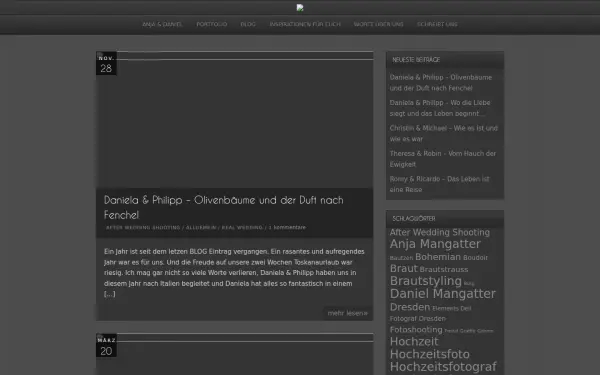Select the 'Brautstrauss' tag
Viewport: 600px width, 375px height.
pos(444,269)
